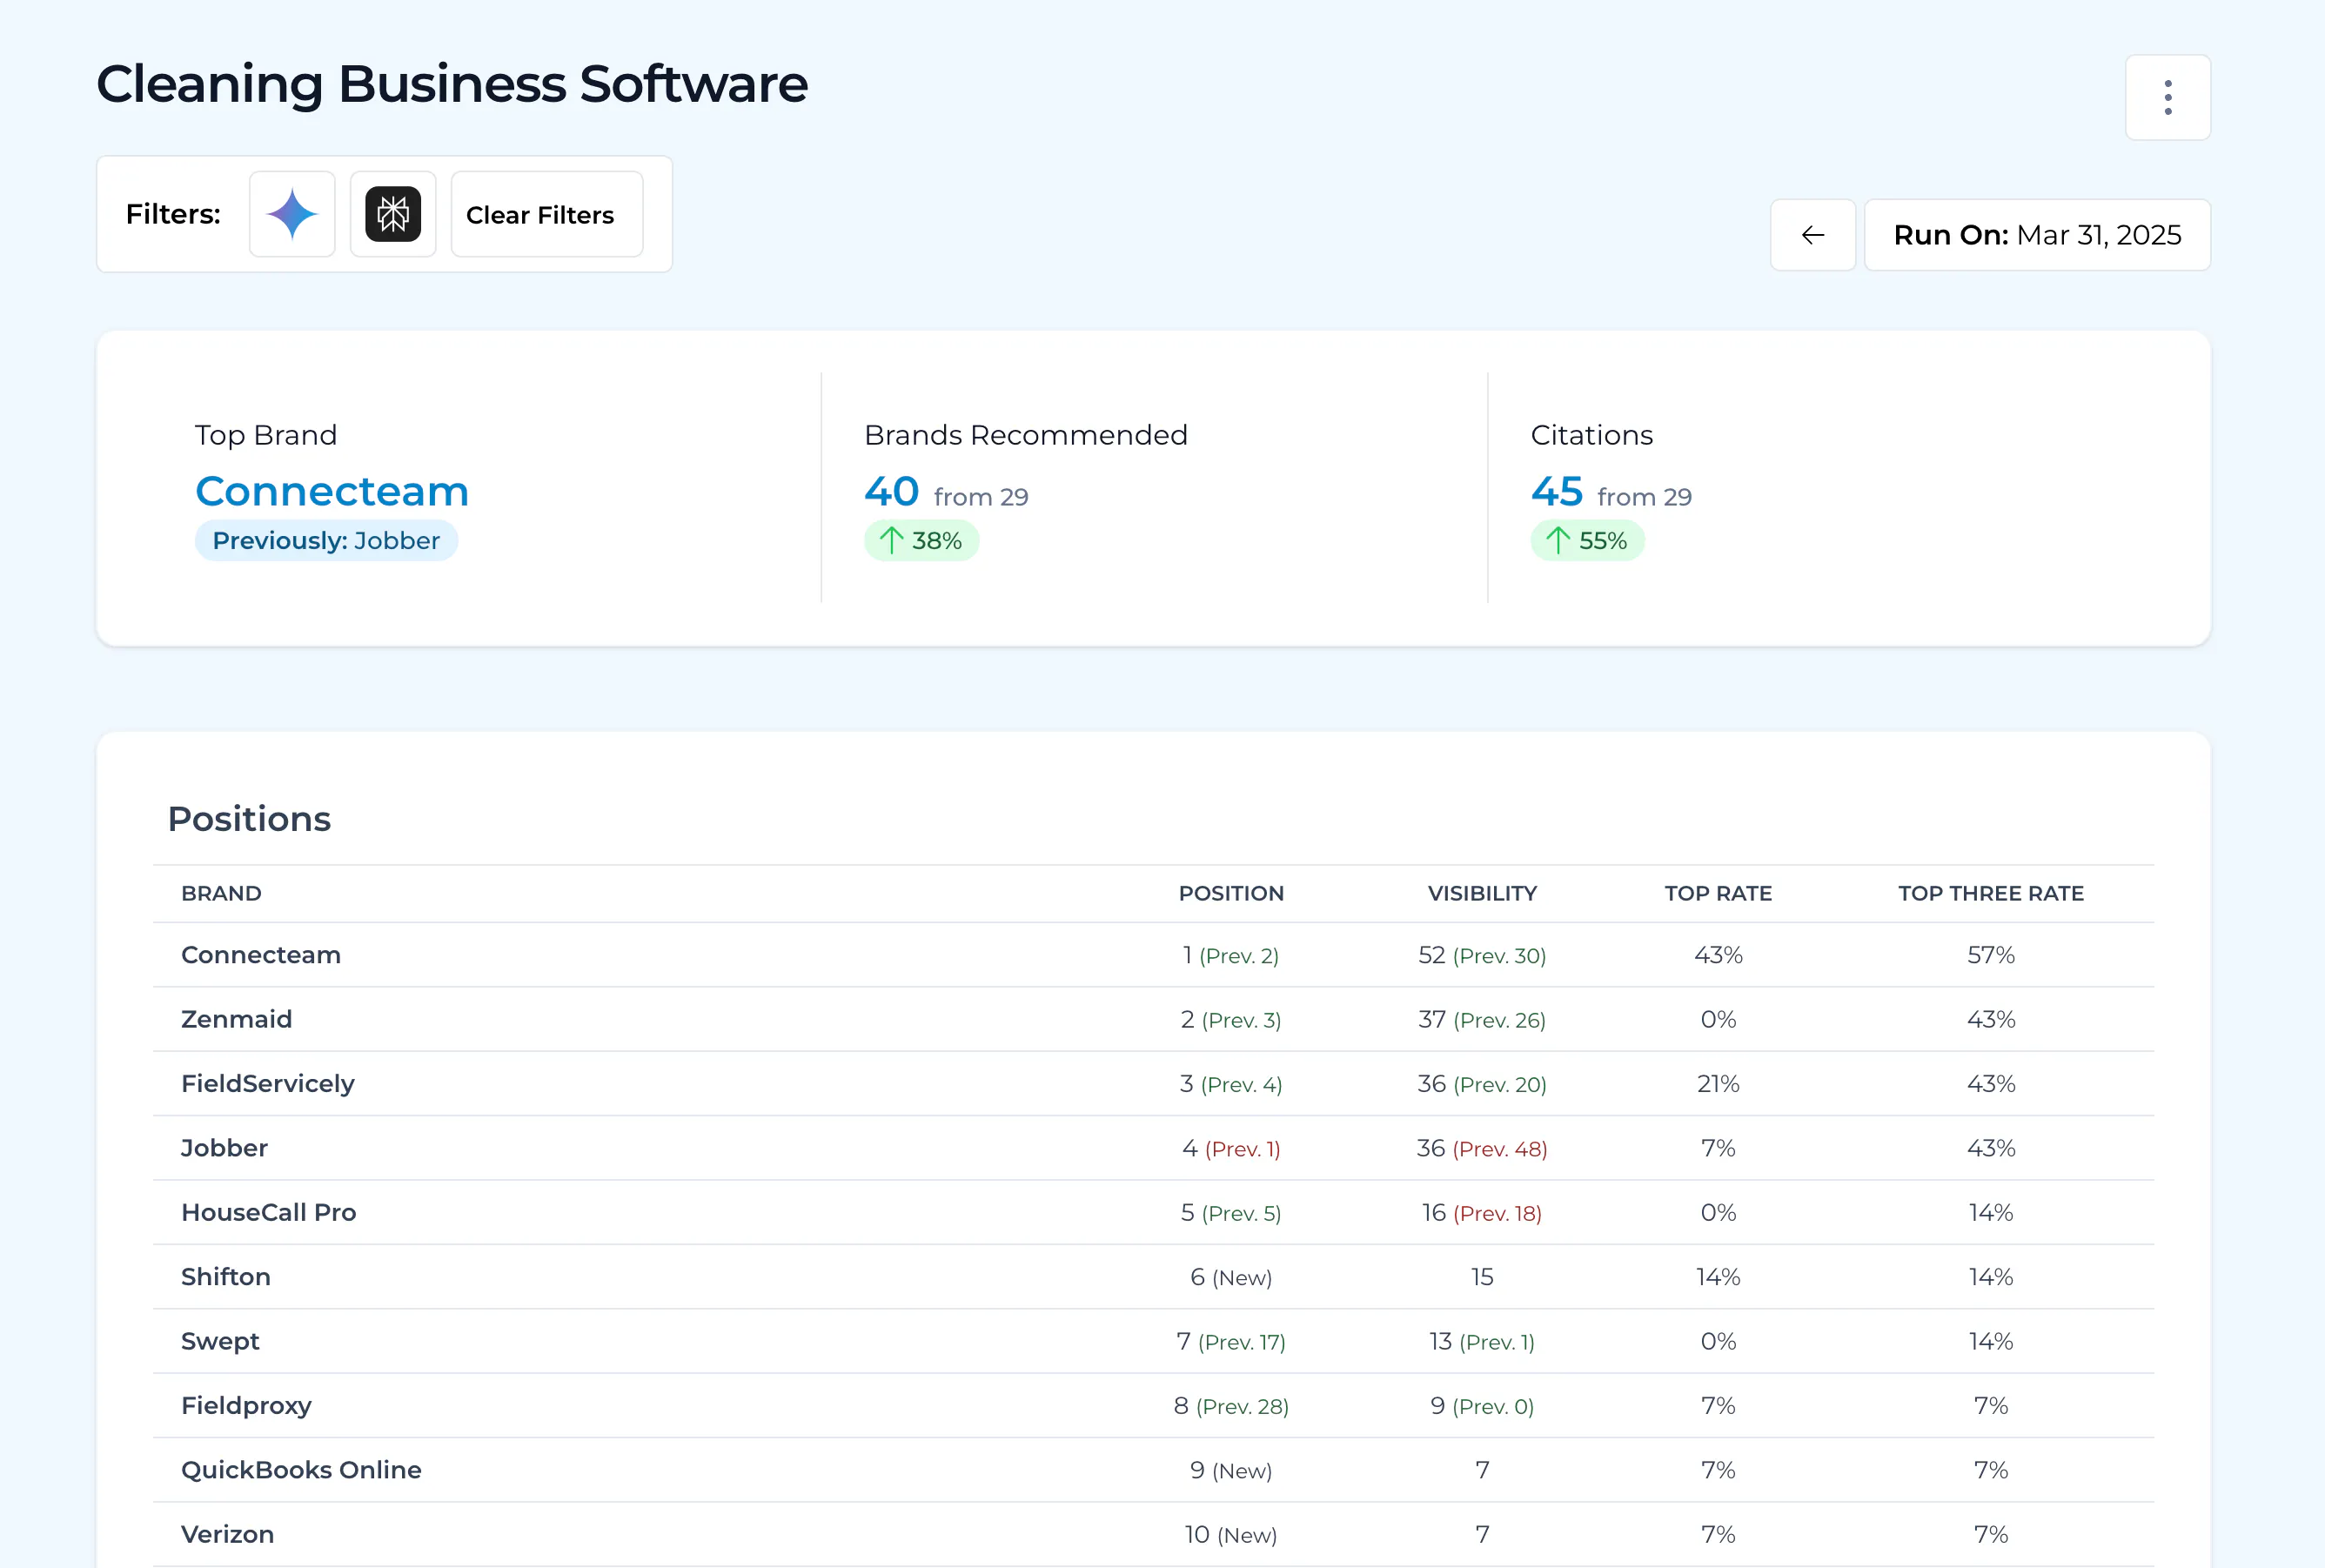Select the FieldServicely brand row

tap(1153, 1083)
